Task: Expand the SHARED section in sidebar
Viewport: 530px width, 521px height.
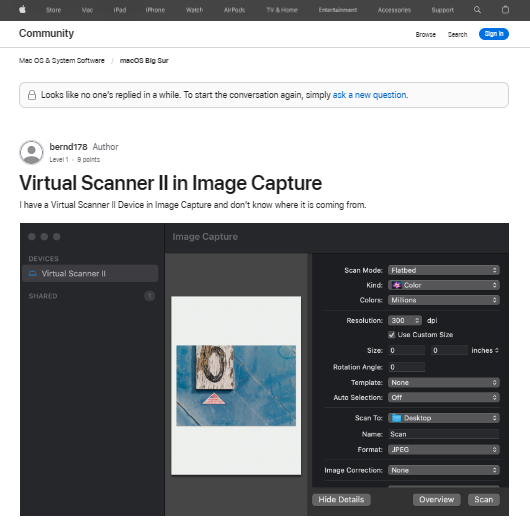Action: (43, 296)
